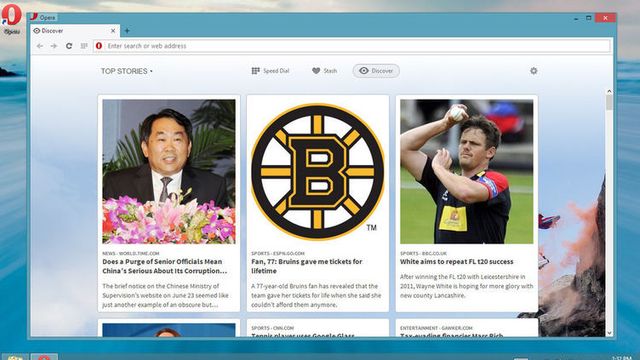Click the page scrollbar down arrow
Image resolution: width=640 pixels, height=360 pixels.
click(x=609, y=333)
